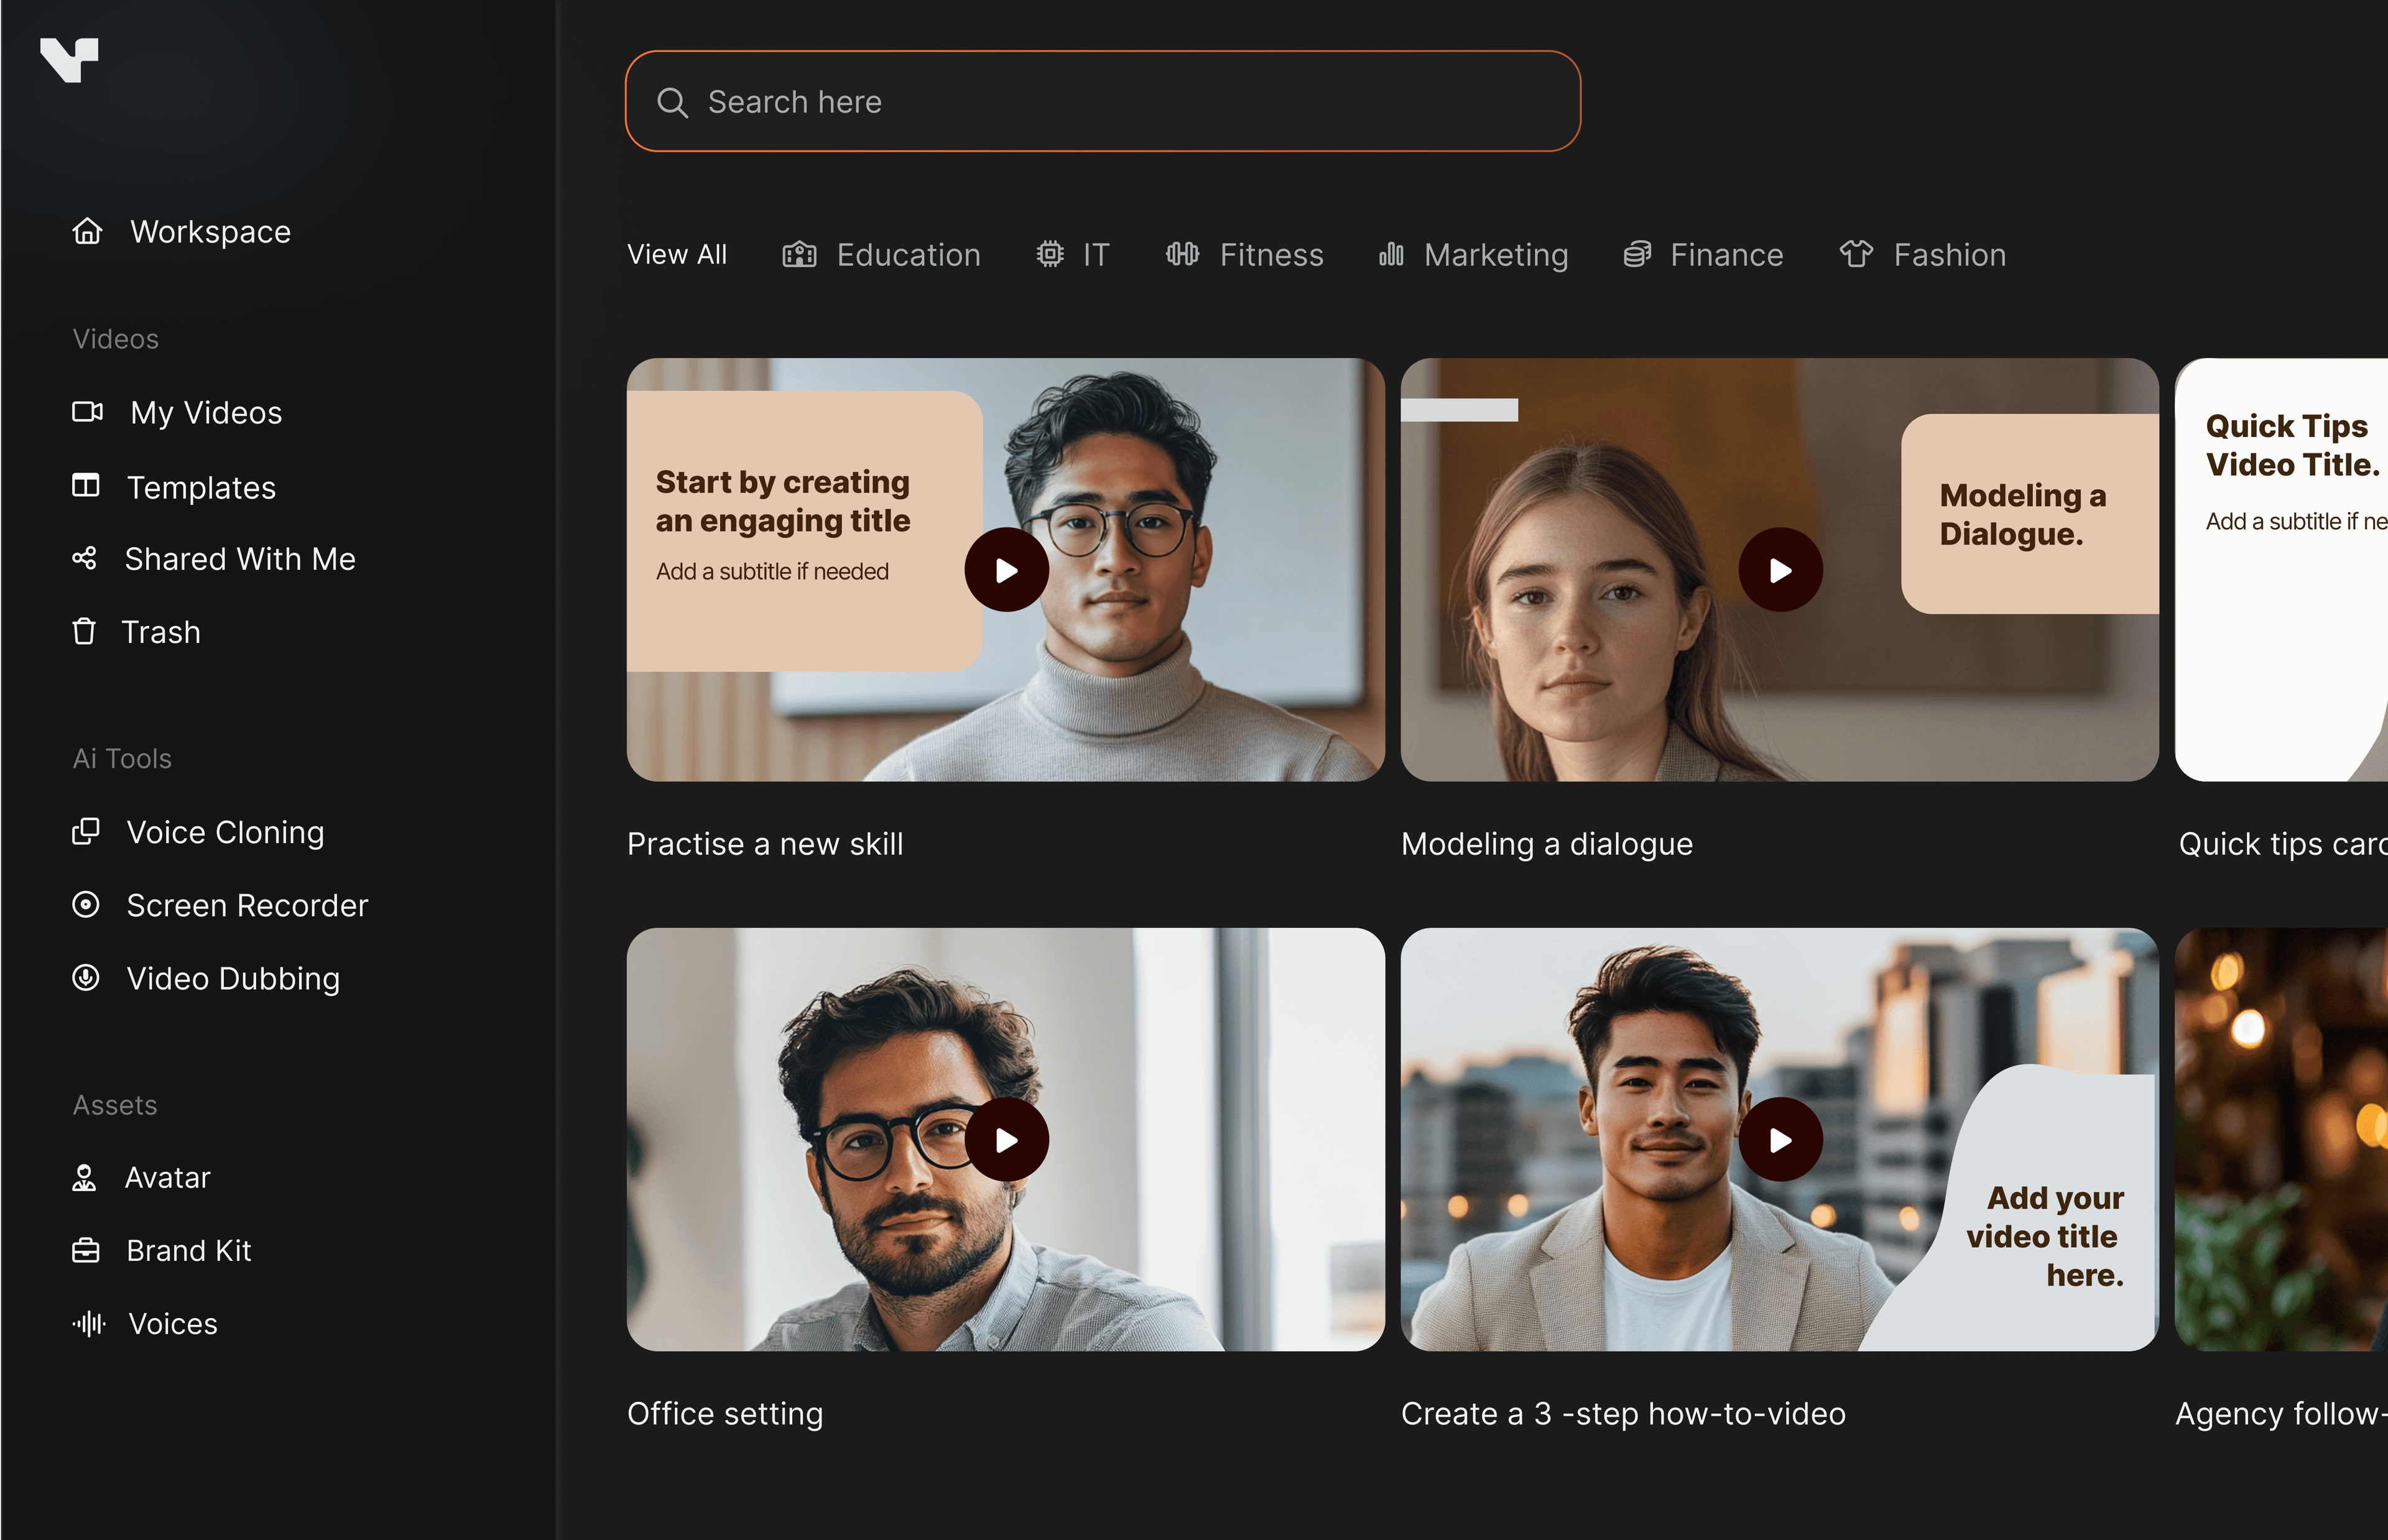The width and height of the screenshot is (2388, 1540).
Task: Click the Brand Kit briefcase icon
Action: [x=86, y=1250]
